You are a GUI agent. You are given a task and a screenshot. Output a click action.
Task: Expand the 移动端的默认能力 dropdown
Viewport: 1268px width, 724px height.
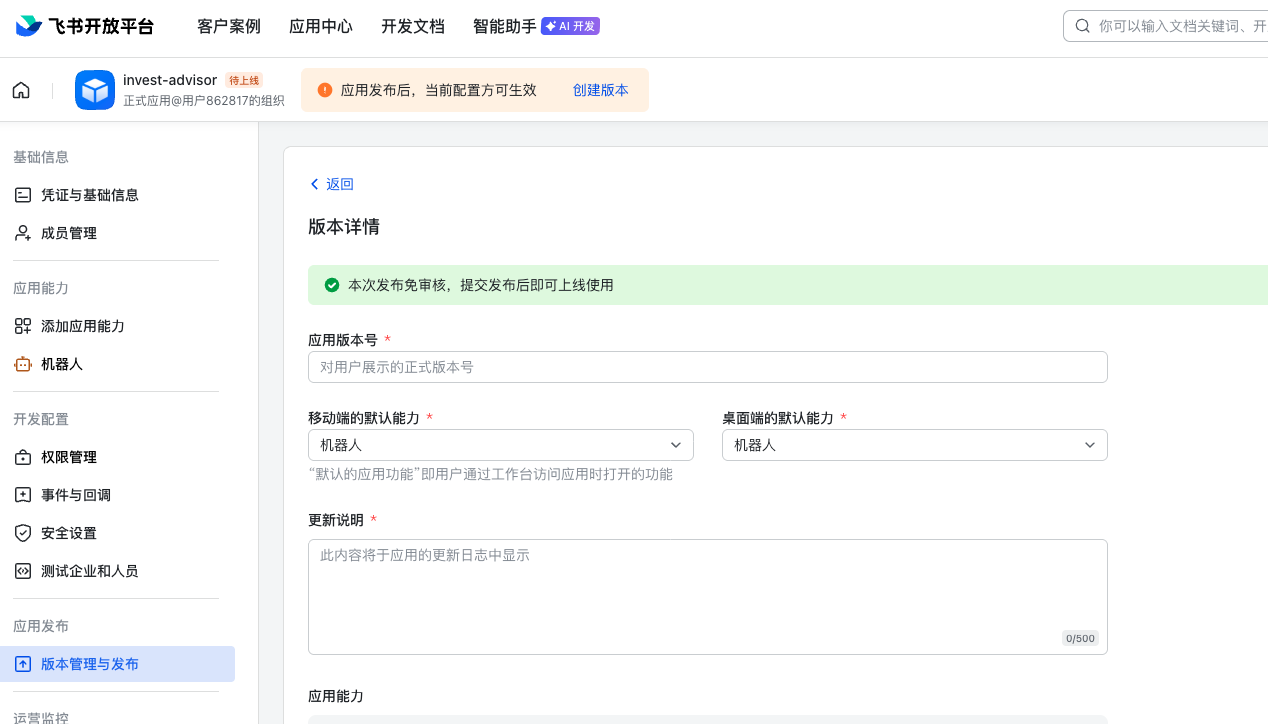coord(500,444)
